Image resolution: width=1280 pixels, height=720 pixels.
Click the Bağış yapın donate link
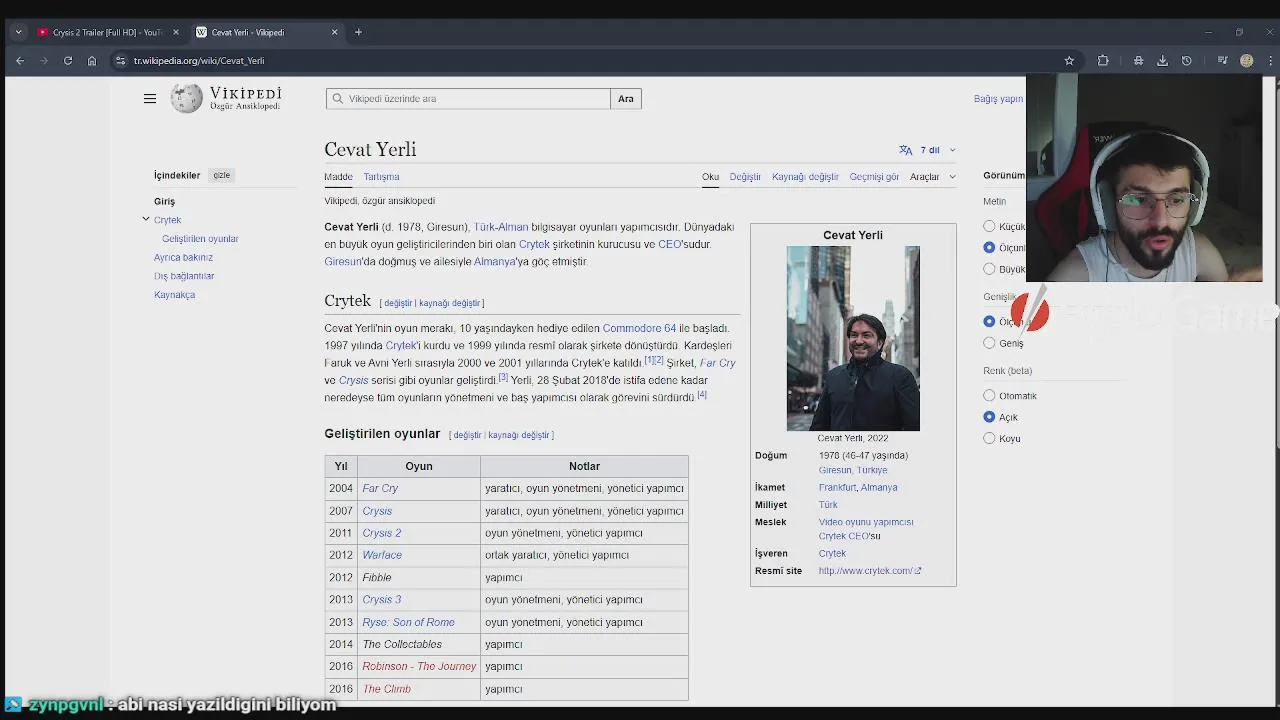click(x=998, y=99)
